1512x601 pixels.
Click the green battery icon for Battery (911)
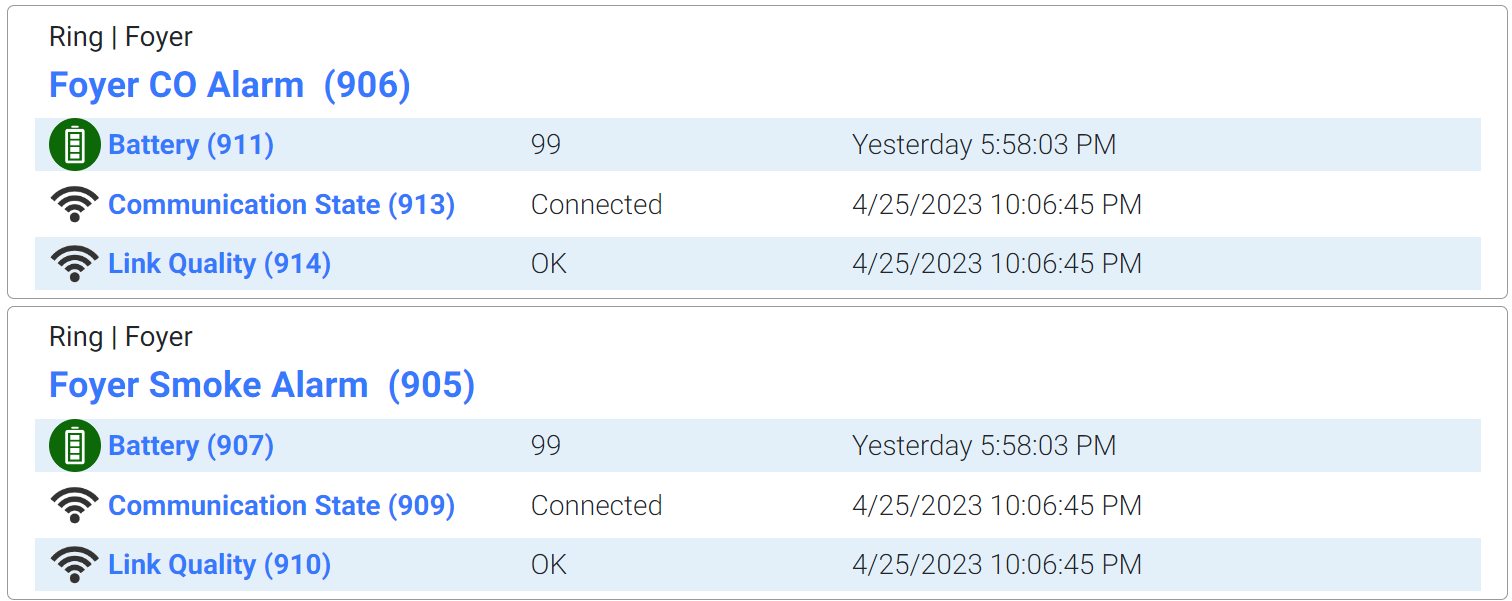click(x=75, y=144)
